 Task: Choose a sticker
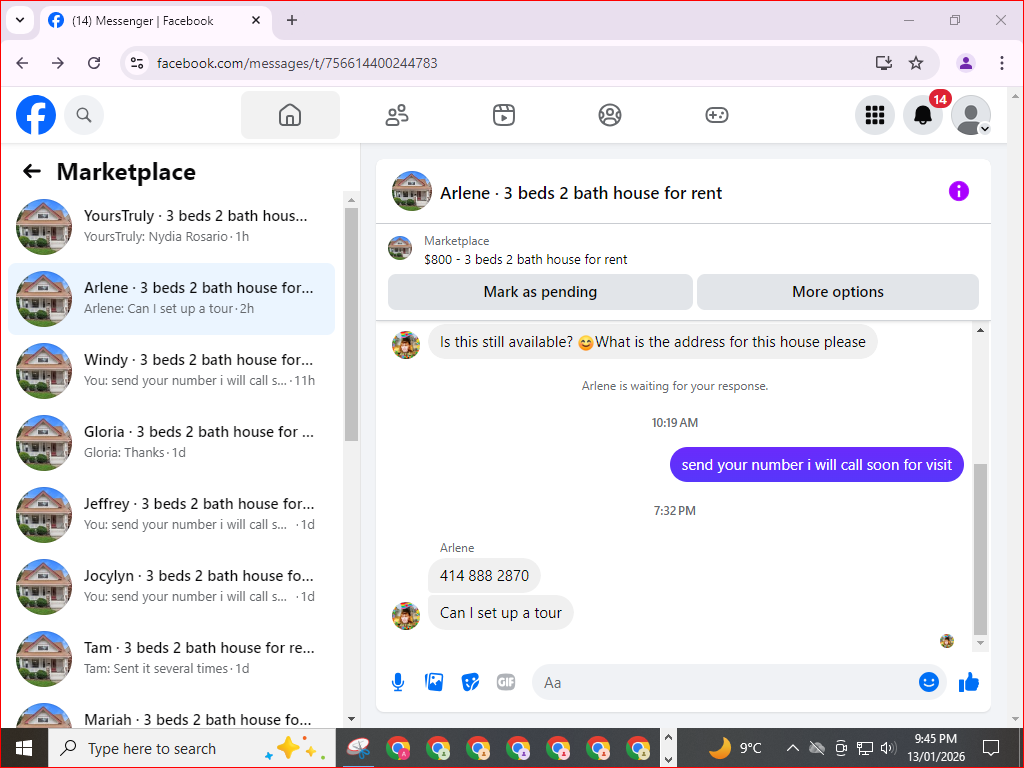tap(470, 682)
